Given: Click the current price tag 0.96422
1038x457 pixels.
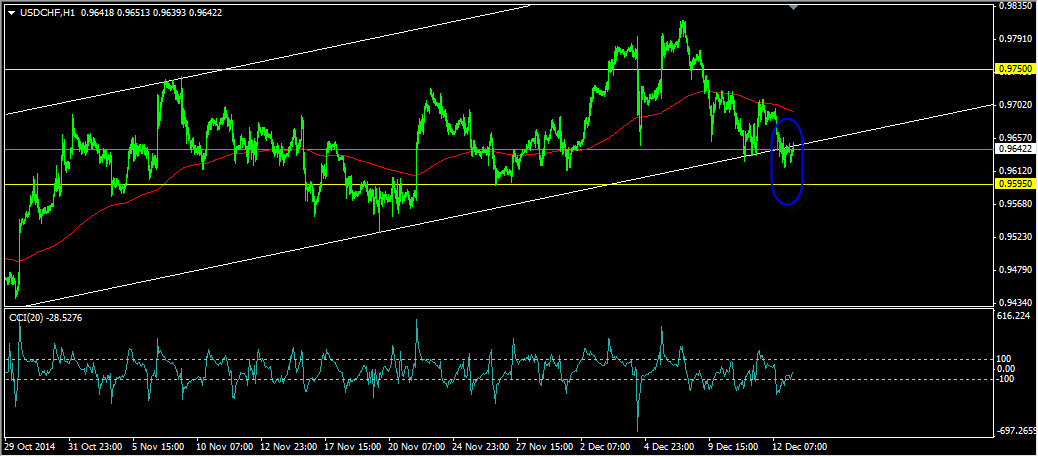Looking at the screenshot, I should [1015, 149].
